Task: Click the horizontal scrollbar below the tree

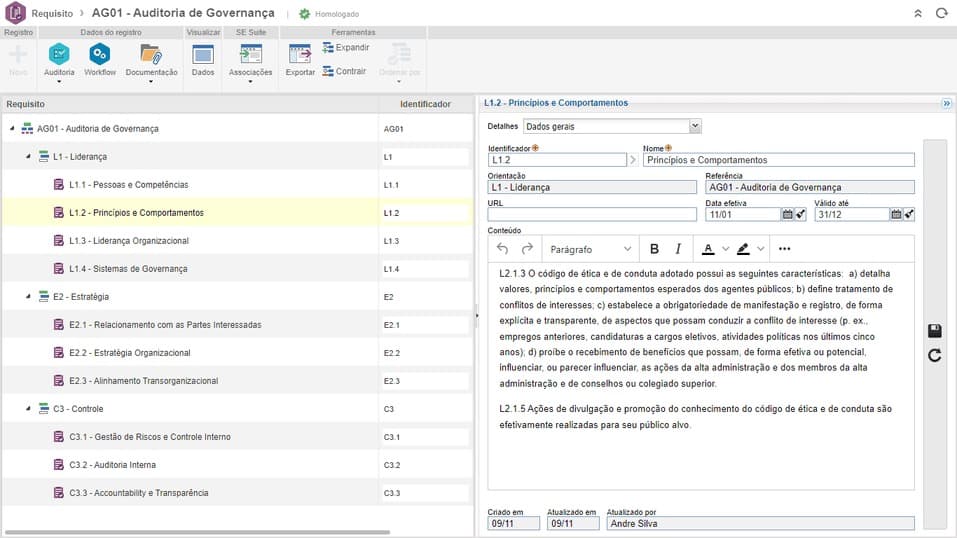Action: click(x=197, y=533)
